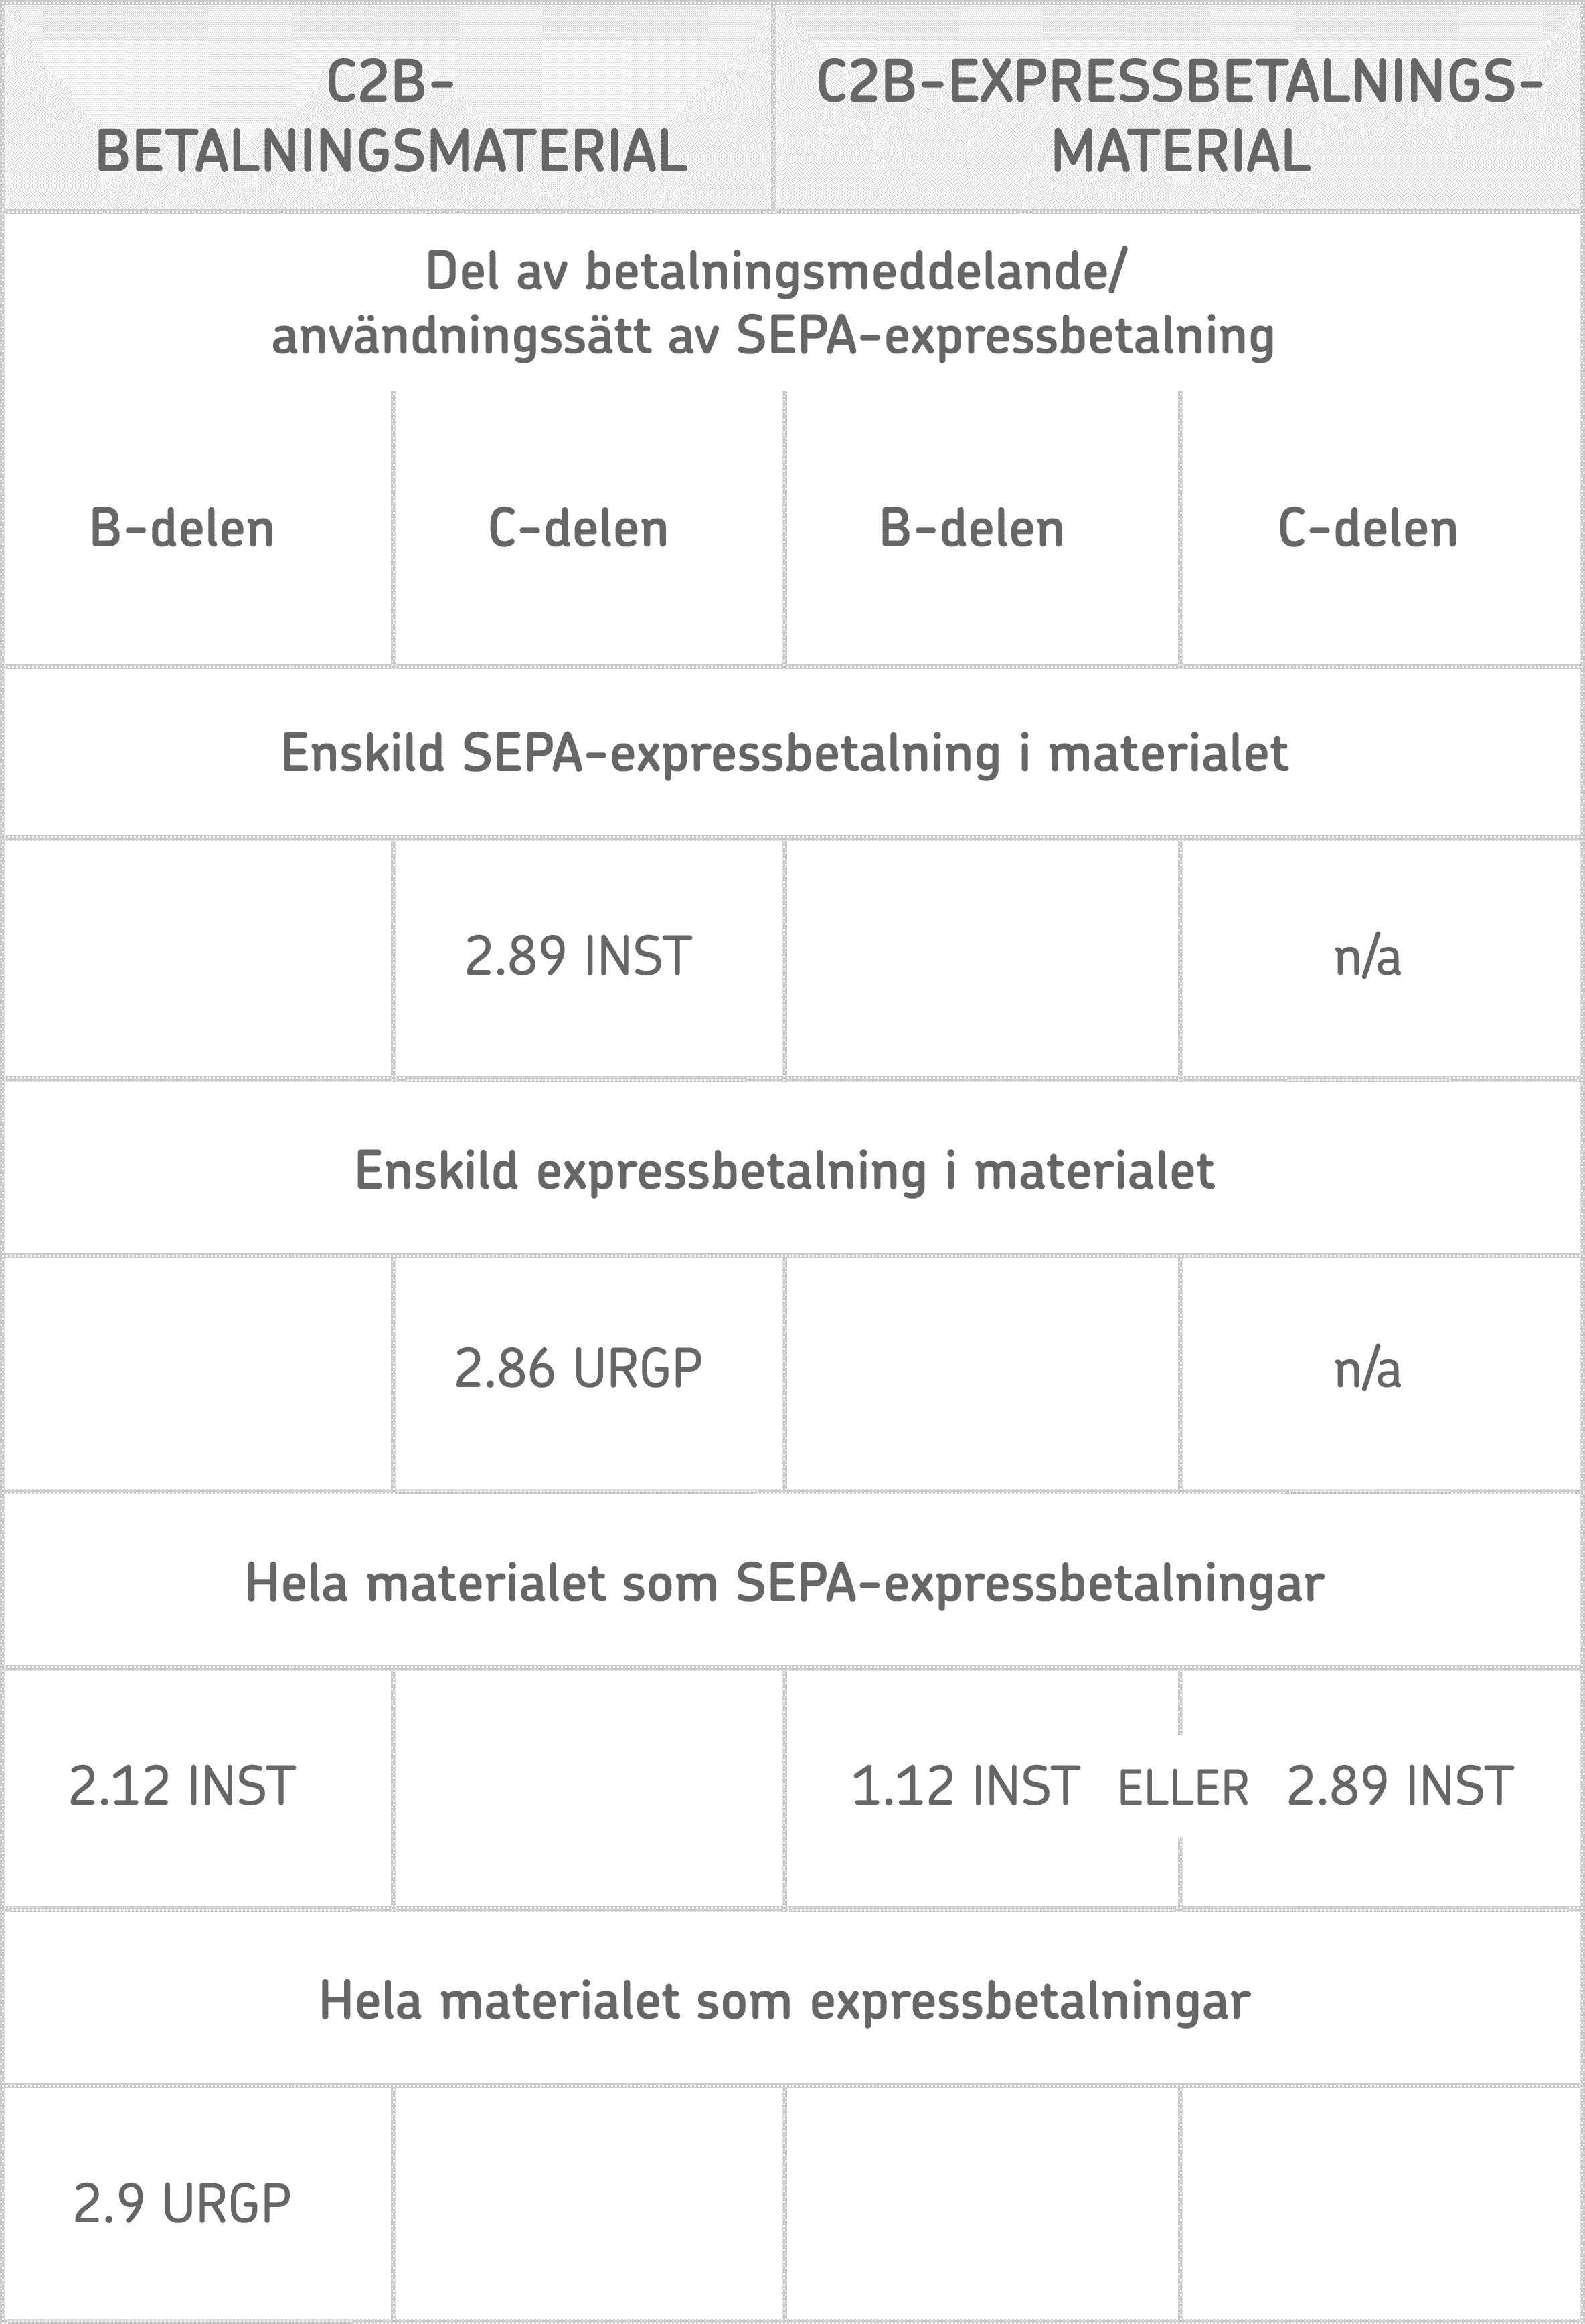Select C-delen under the expressbetalningsmaterial header
This screenshot has width=1585, height=2324.
pos(1367,529)
